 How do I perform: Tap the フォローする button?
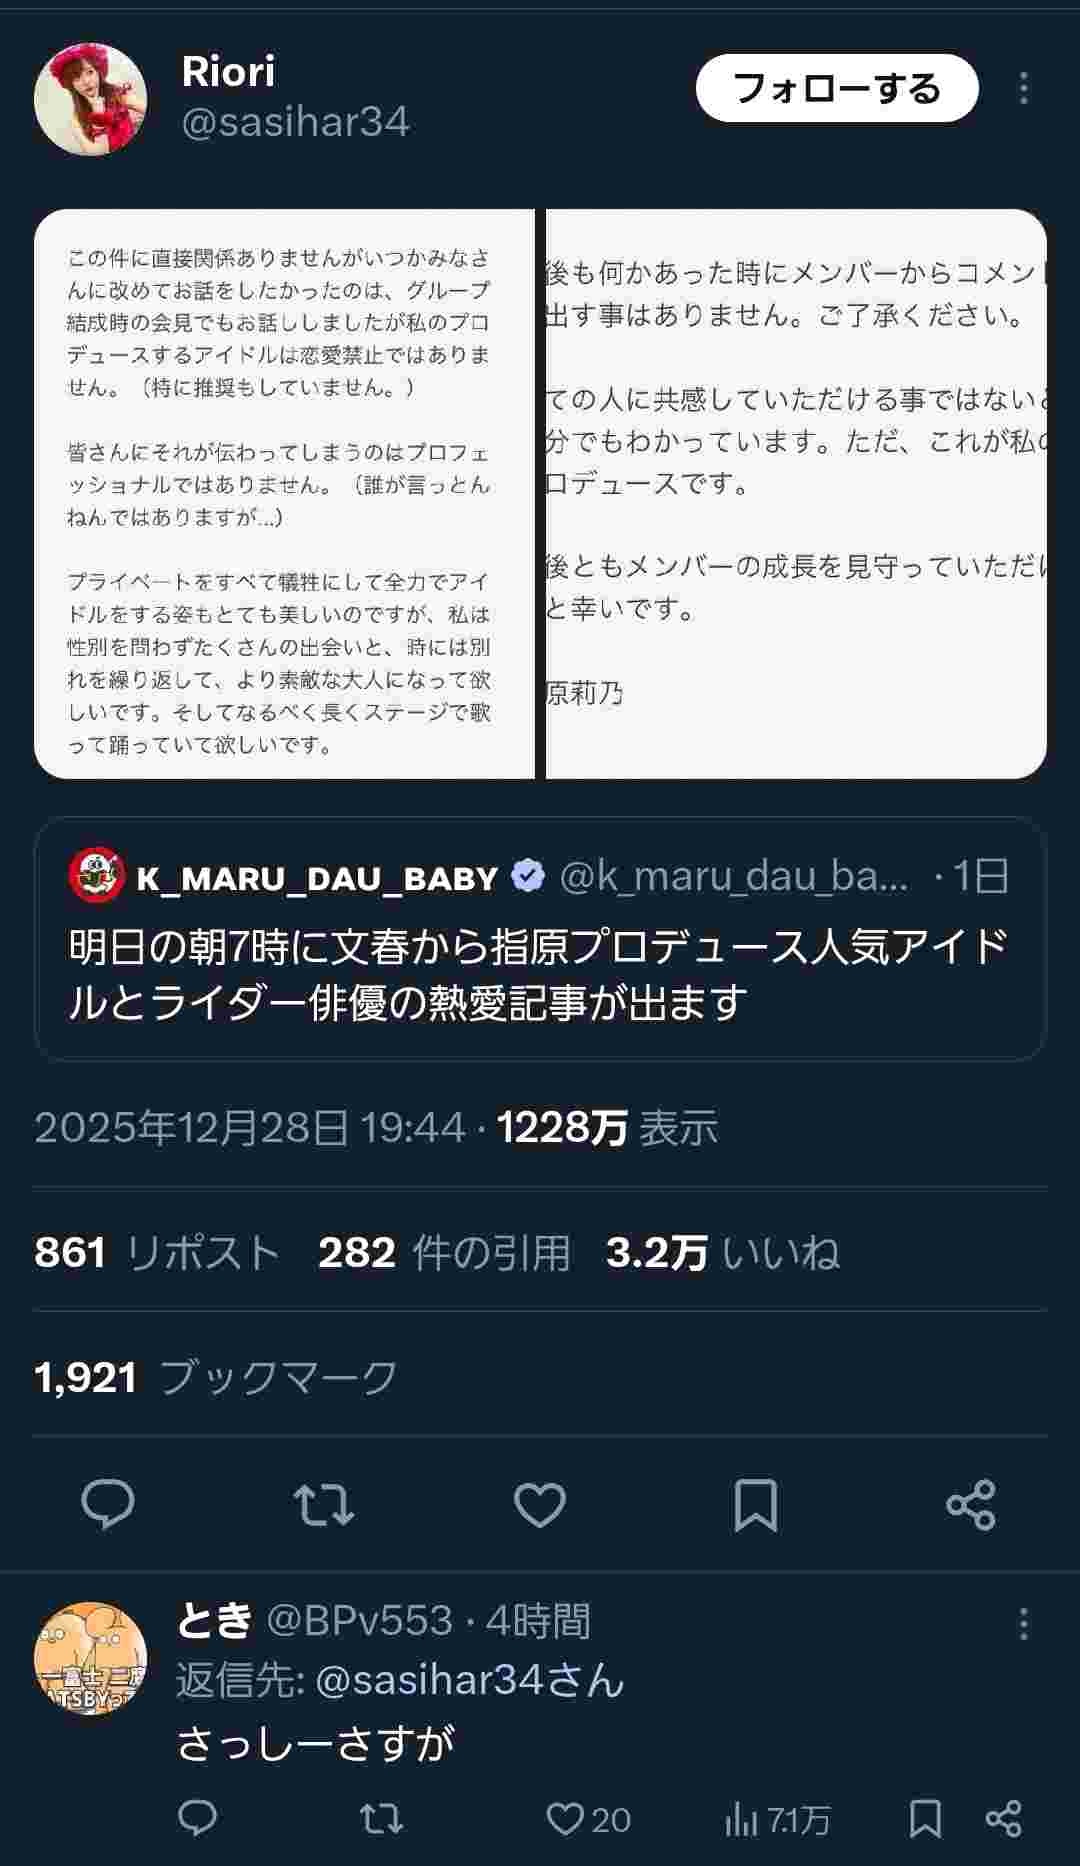point(837,88)
